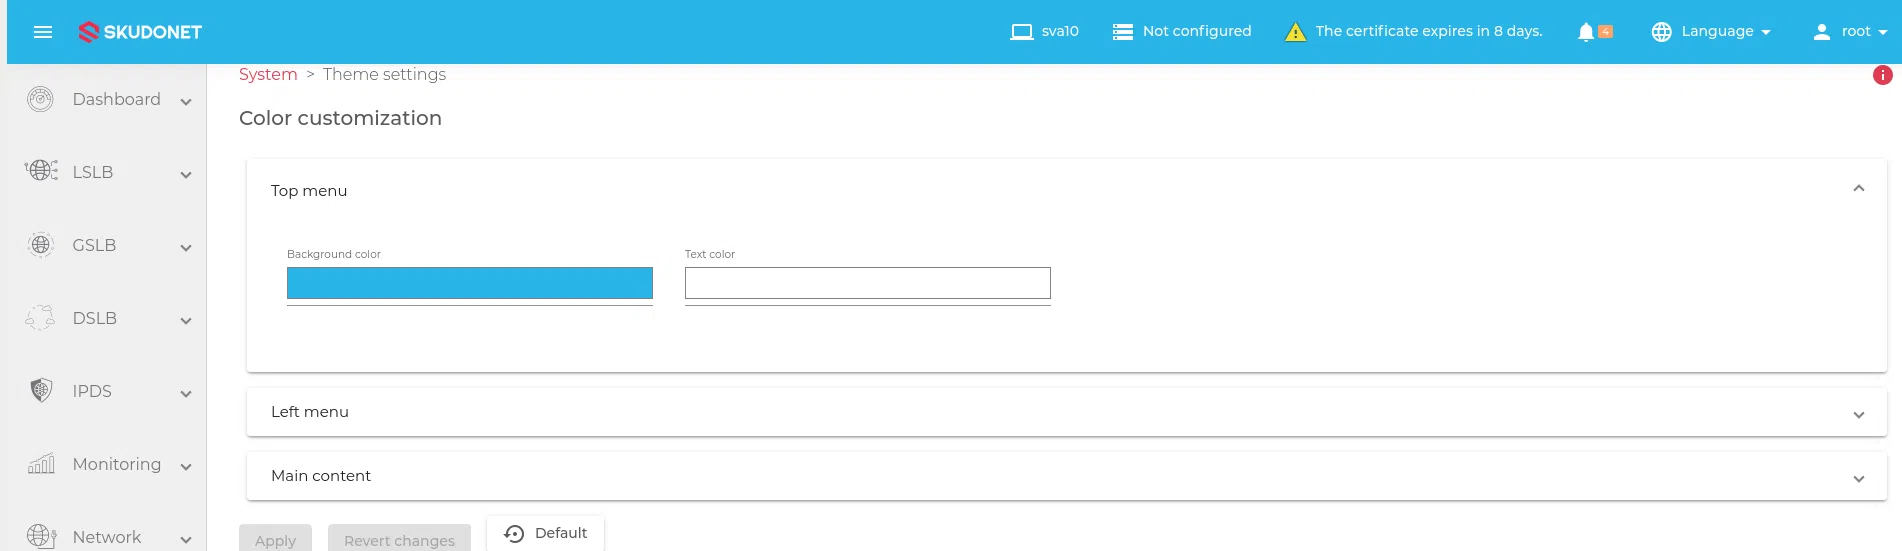Expand the Main content panel
The height and width of the screenshot is (551, 1902).
tap(1858, 478)
